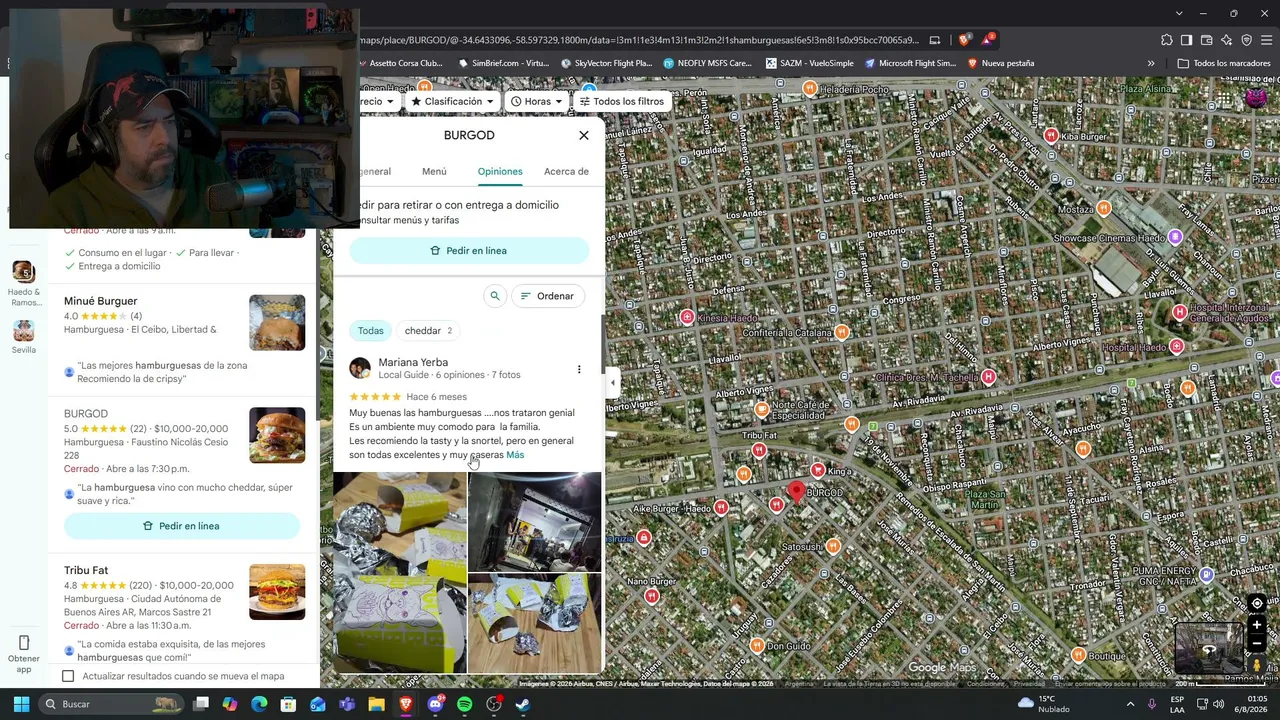Select the Minué Burguer result title
The width and height of the screenshot is (1280, 720).
click(x=100, y=301)
